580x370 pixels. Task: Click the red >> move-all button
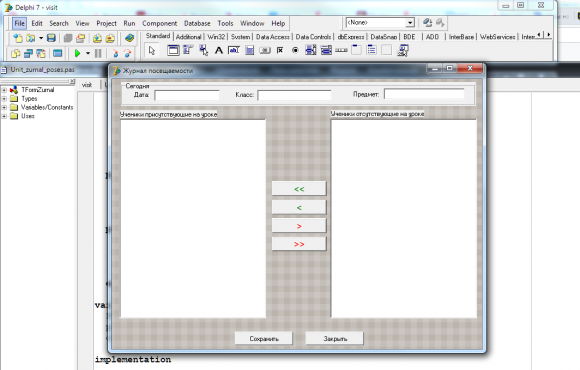(x=299, y=244)
